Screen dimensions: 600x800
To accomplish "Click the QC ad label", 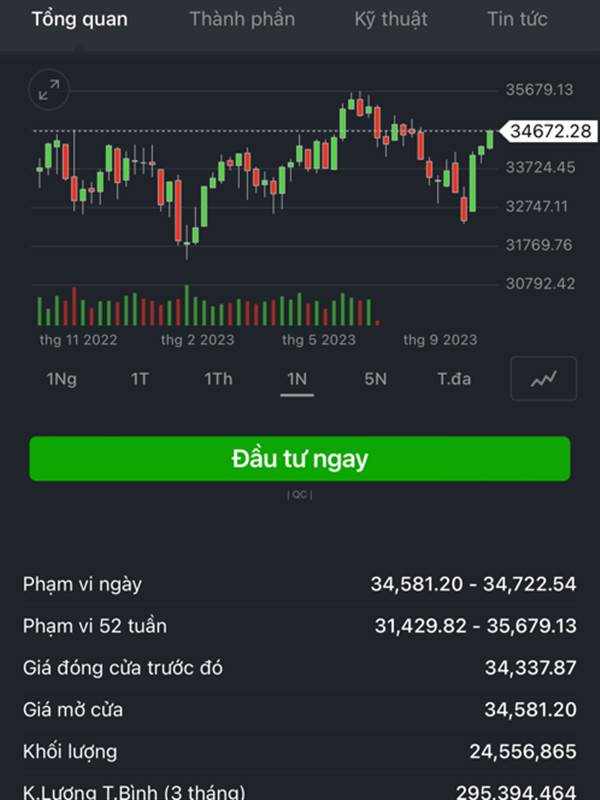I will click(300, 495).
